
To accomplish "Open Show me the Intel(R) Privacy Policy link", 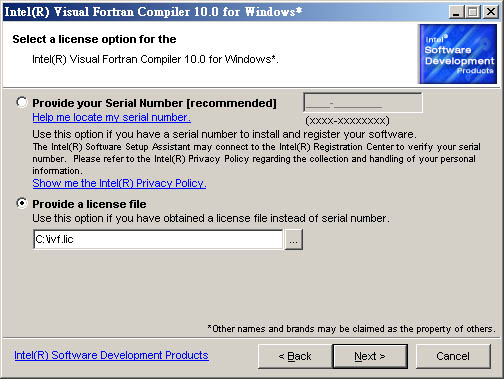I will (119, 183).
